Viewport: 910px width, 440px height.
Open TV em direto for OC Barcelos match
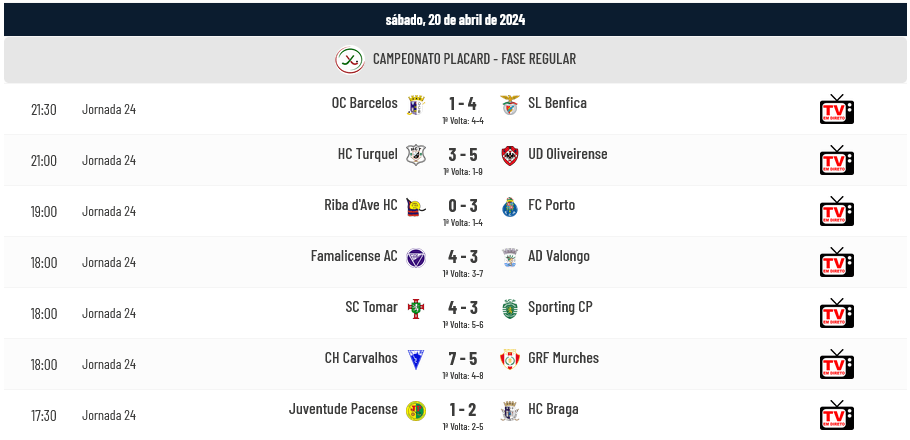836,109
